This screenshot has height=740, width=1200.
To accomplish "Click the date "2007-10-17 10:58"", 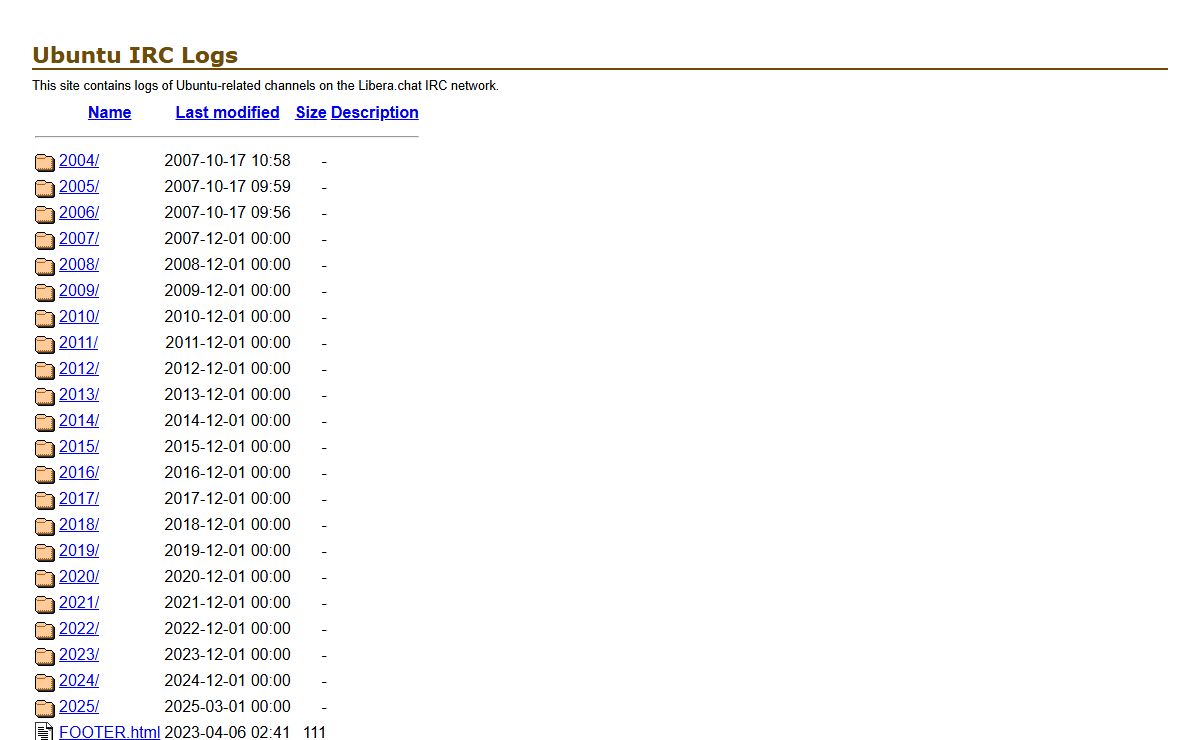I will point(228,161).
